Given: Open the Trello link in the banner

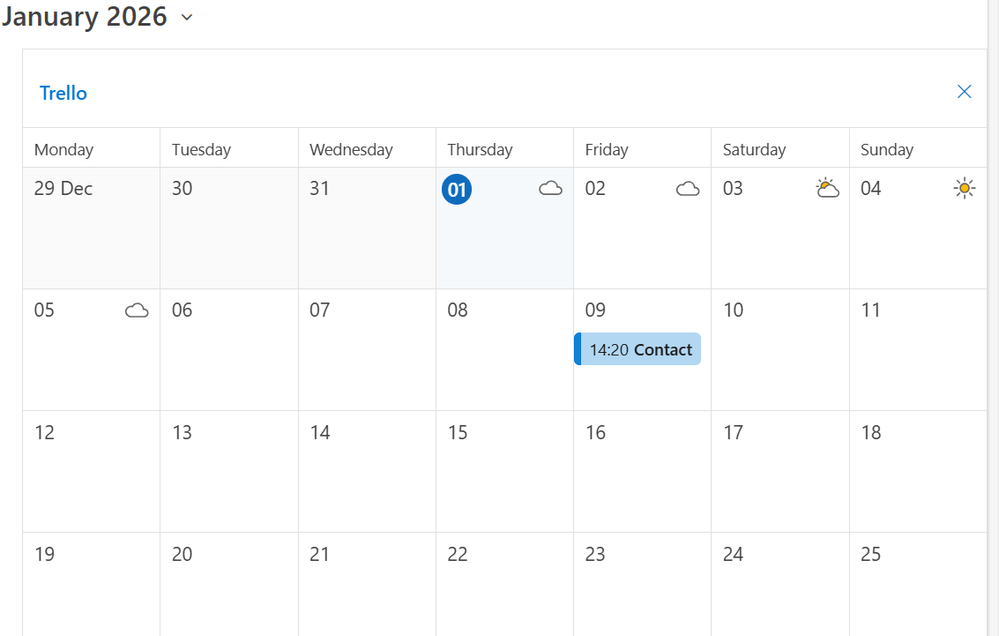Looking at the screenshot, I should point(63,92).
